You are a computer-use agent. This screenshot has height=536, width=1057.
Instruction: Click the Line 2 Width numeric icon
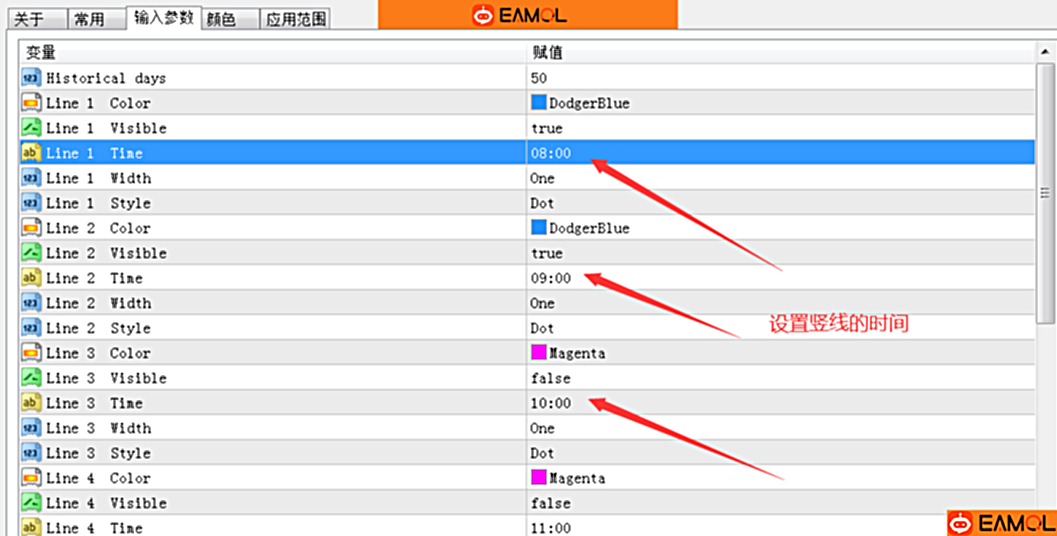pos(31,303)
